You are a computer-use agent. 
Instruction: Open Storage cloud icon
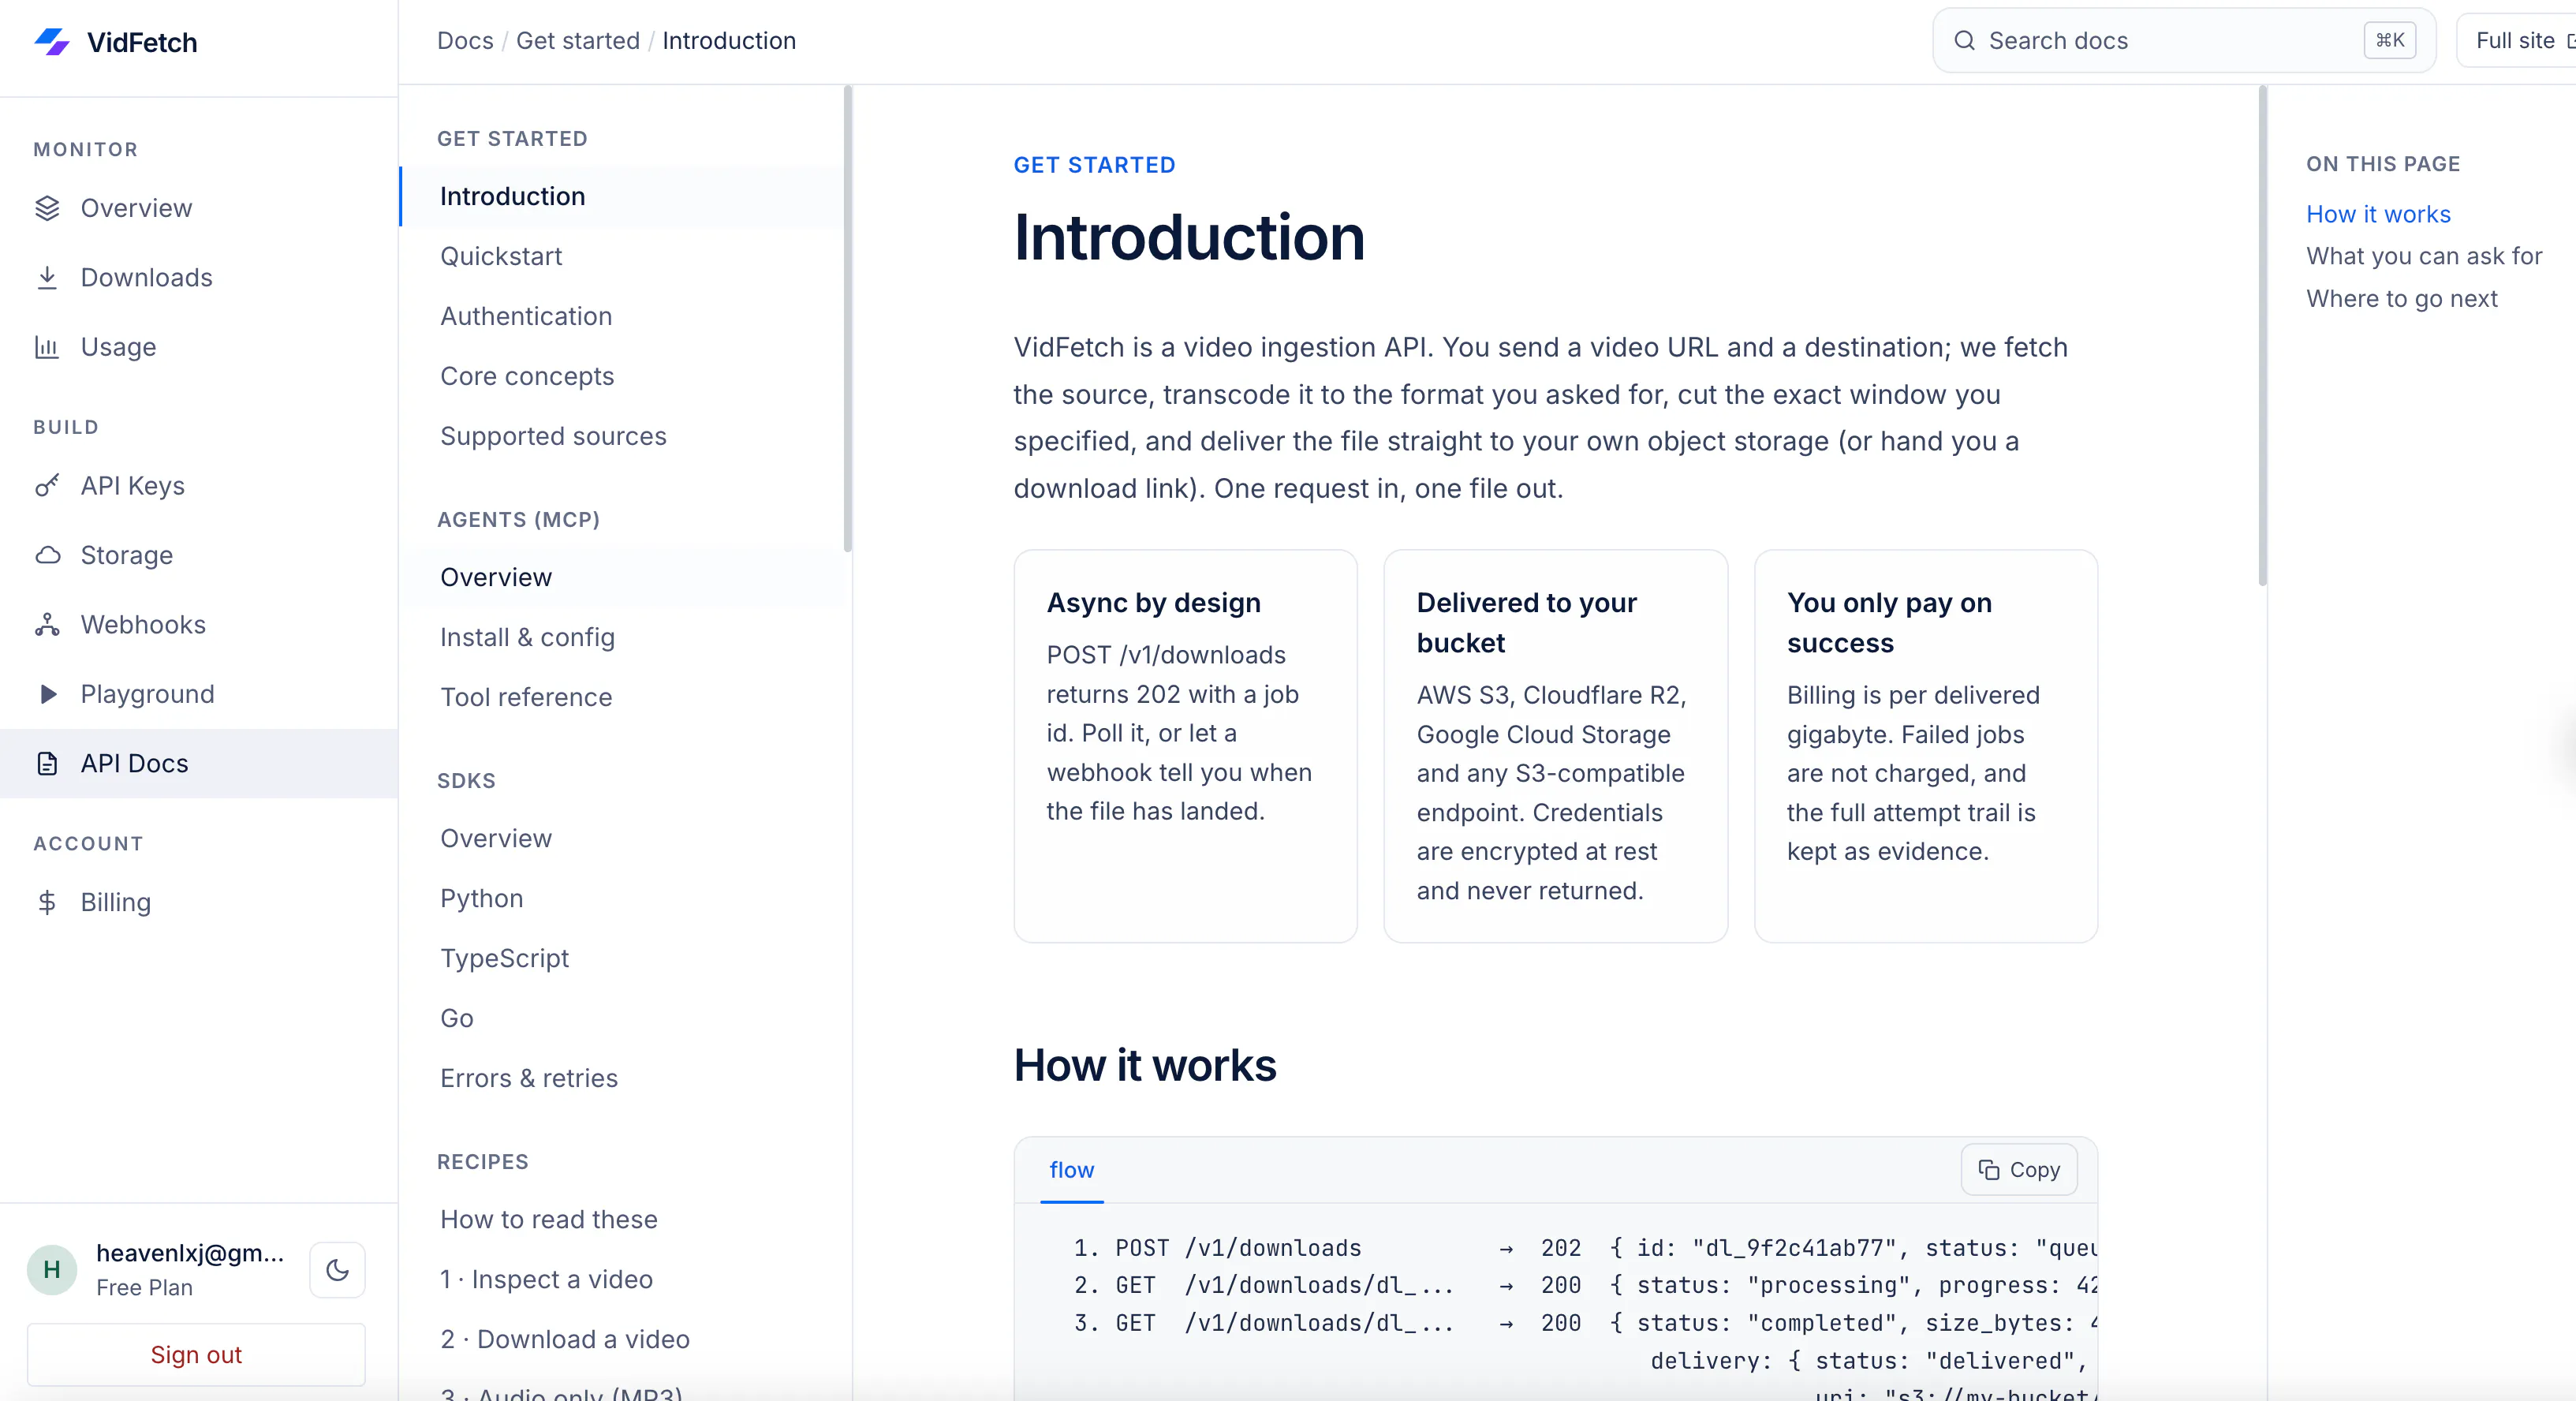coord(47,555)
